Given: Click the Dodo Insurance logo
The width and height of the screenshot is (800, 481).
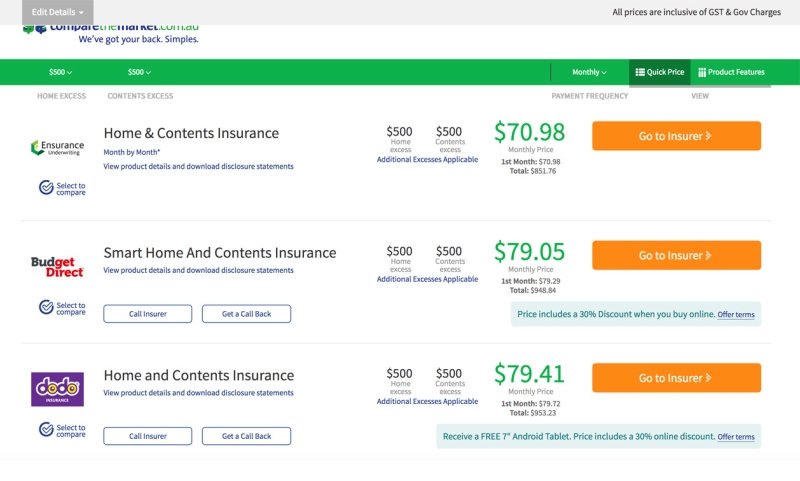Looking at the screenshot, I should [57, 389].
